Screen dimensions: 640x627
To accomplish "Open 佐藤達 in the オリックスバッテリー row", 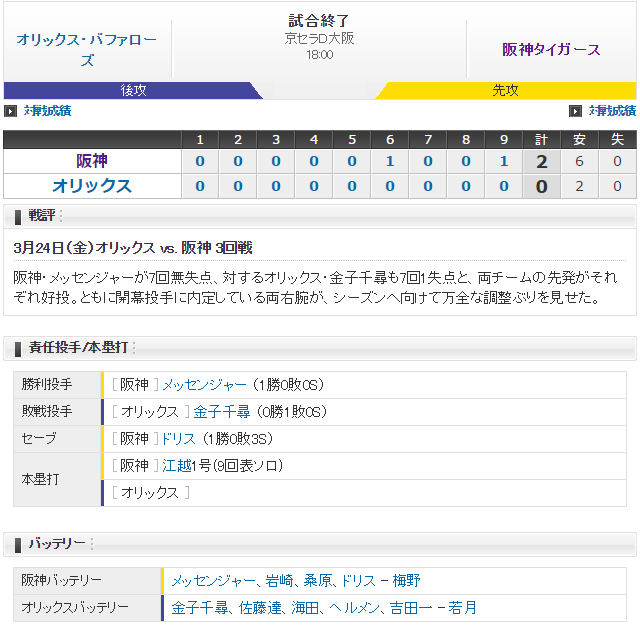I will click(x=260, y=608).
